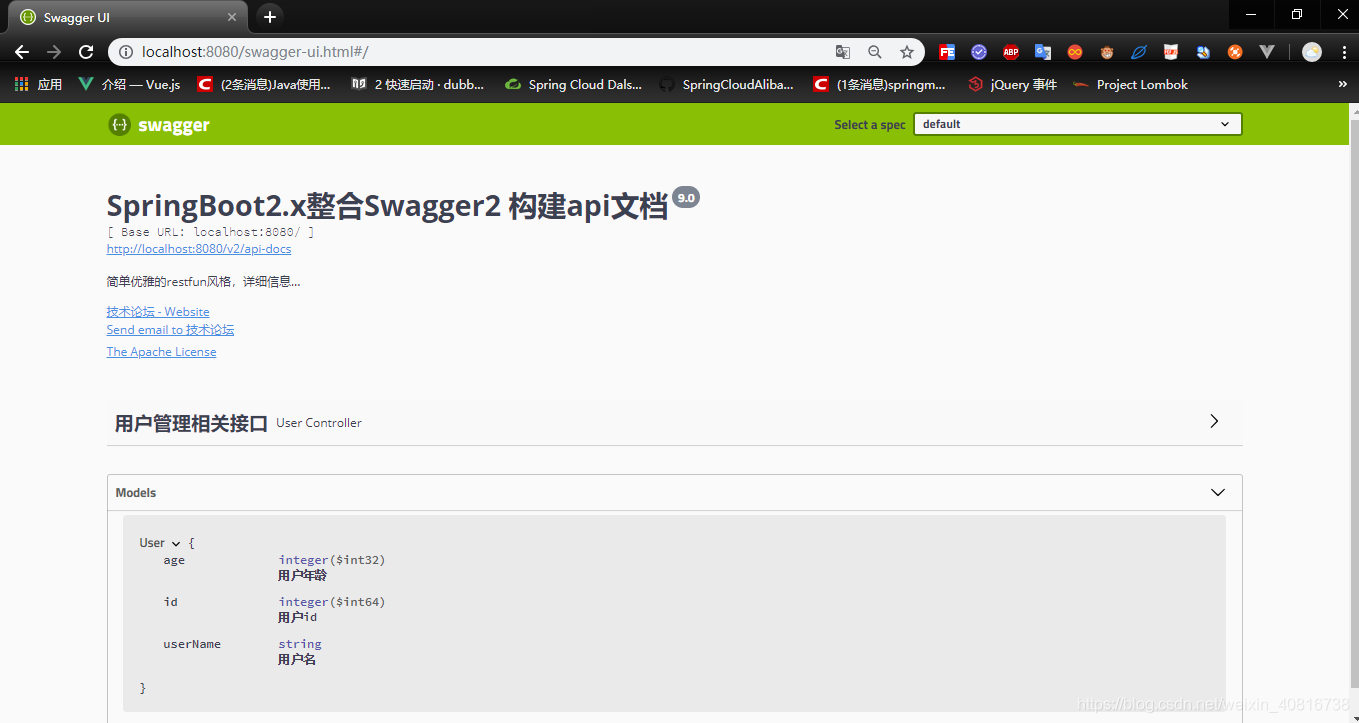This screenshot has height=723, width=1359.
Task: Reload the Swagger UI page
Action: (86, 52)
